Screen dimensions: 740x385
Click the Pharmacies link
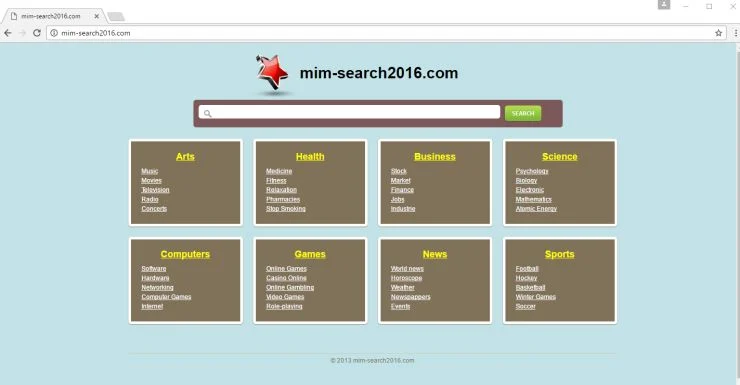tap(283, 200)
